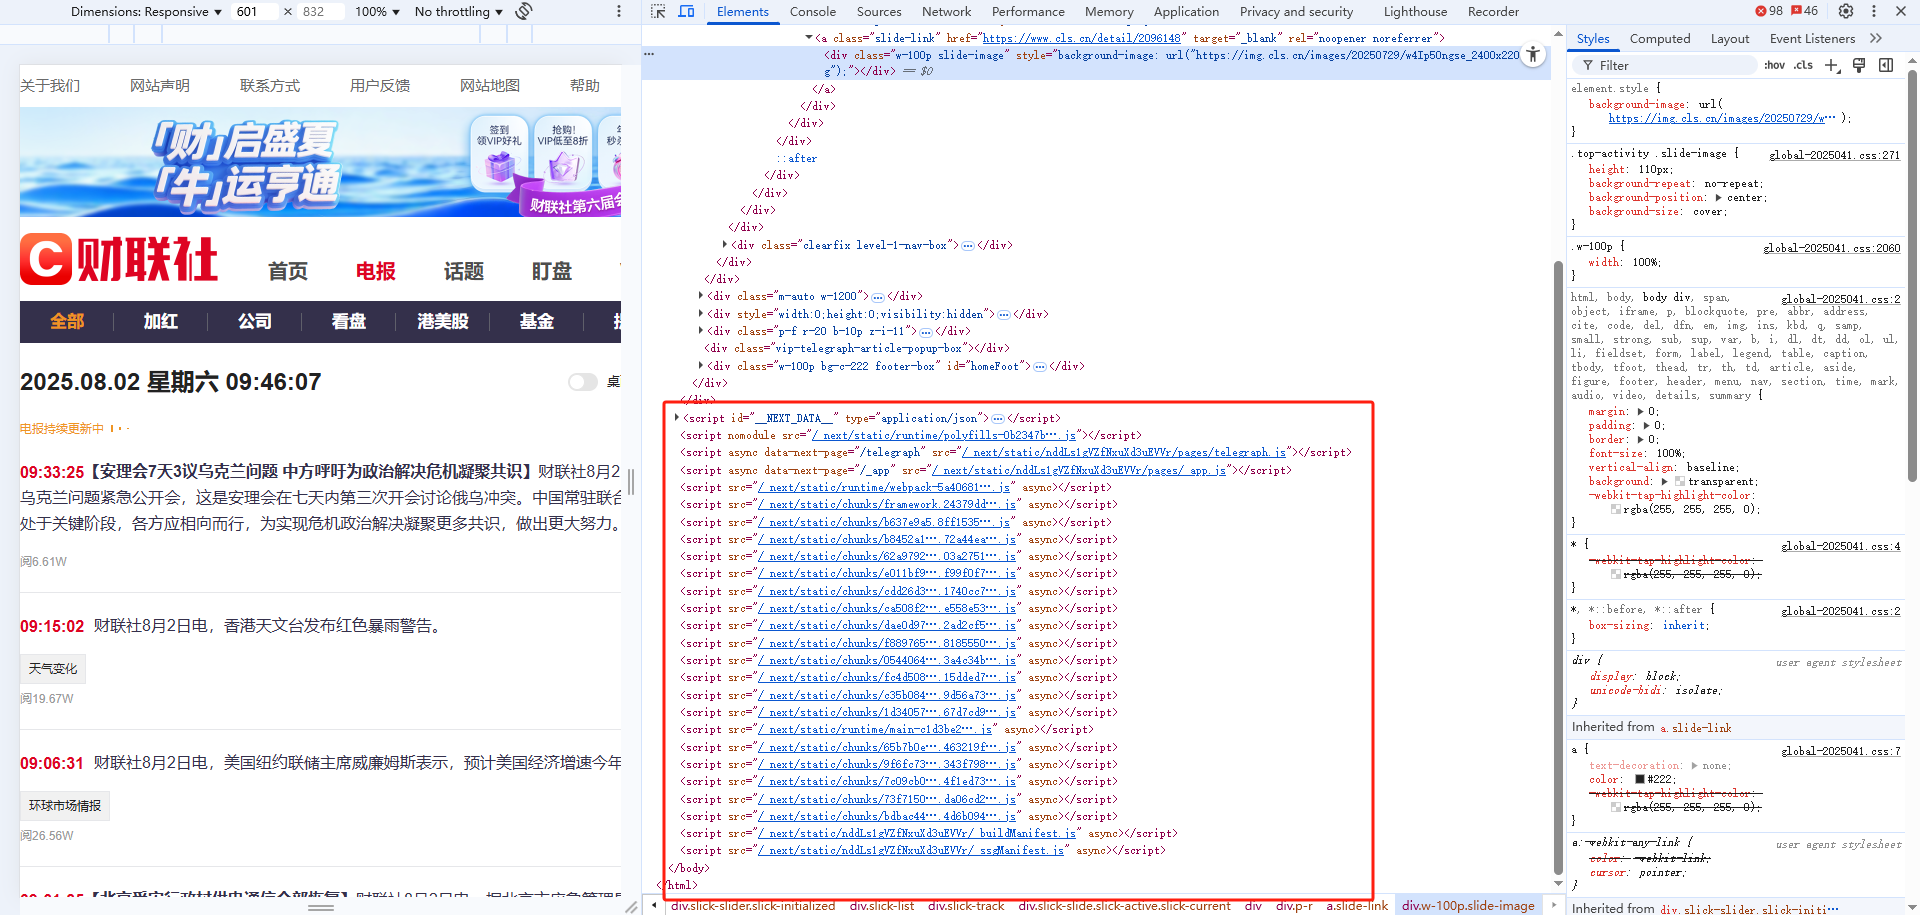Click the 天气变化 tag
This screenshot has height=915, width=1920.
pos(53,668)
